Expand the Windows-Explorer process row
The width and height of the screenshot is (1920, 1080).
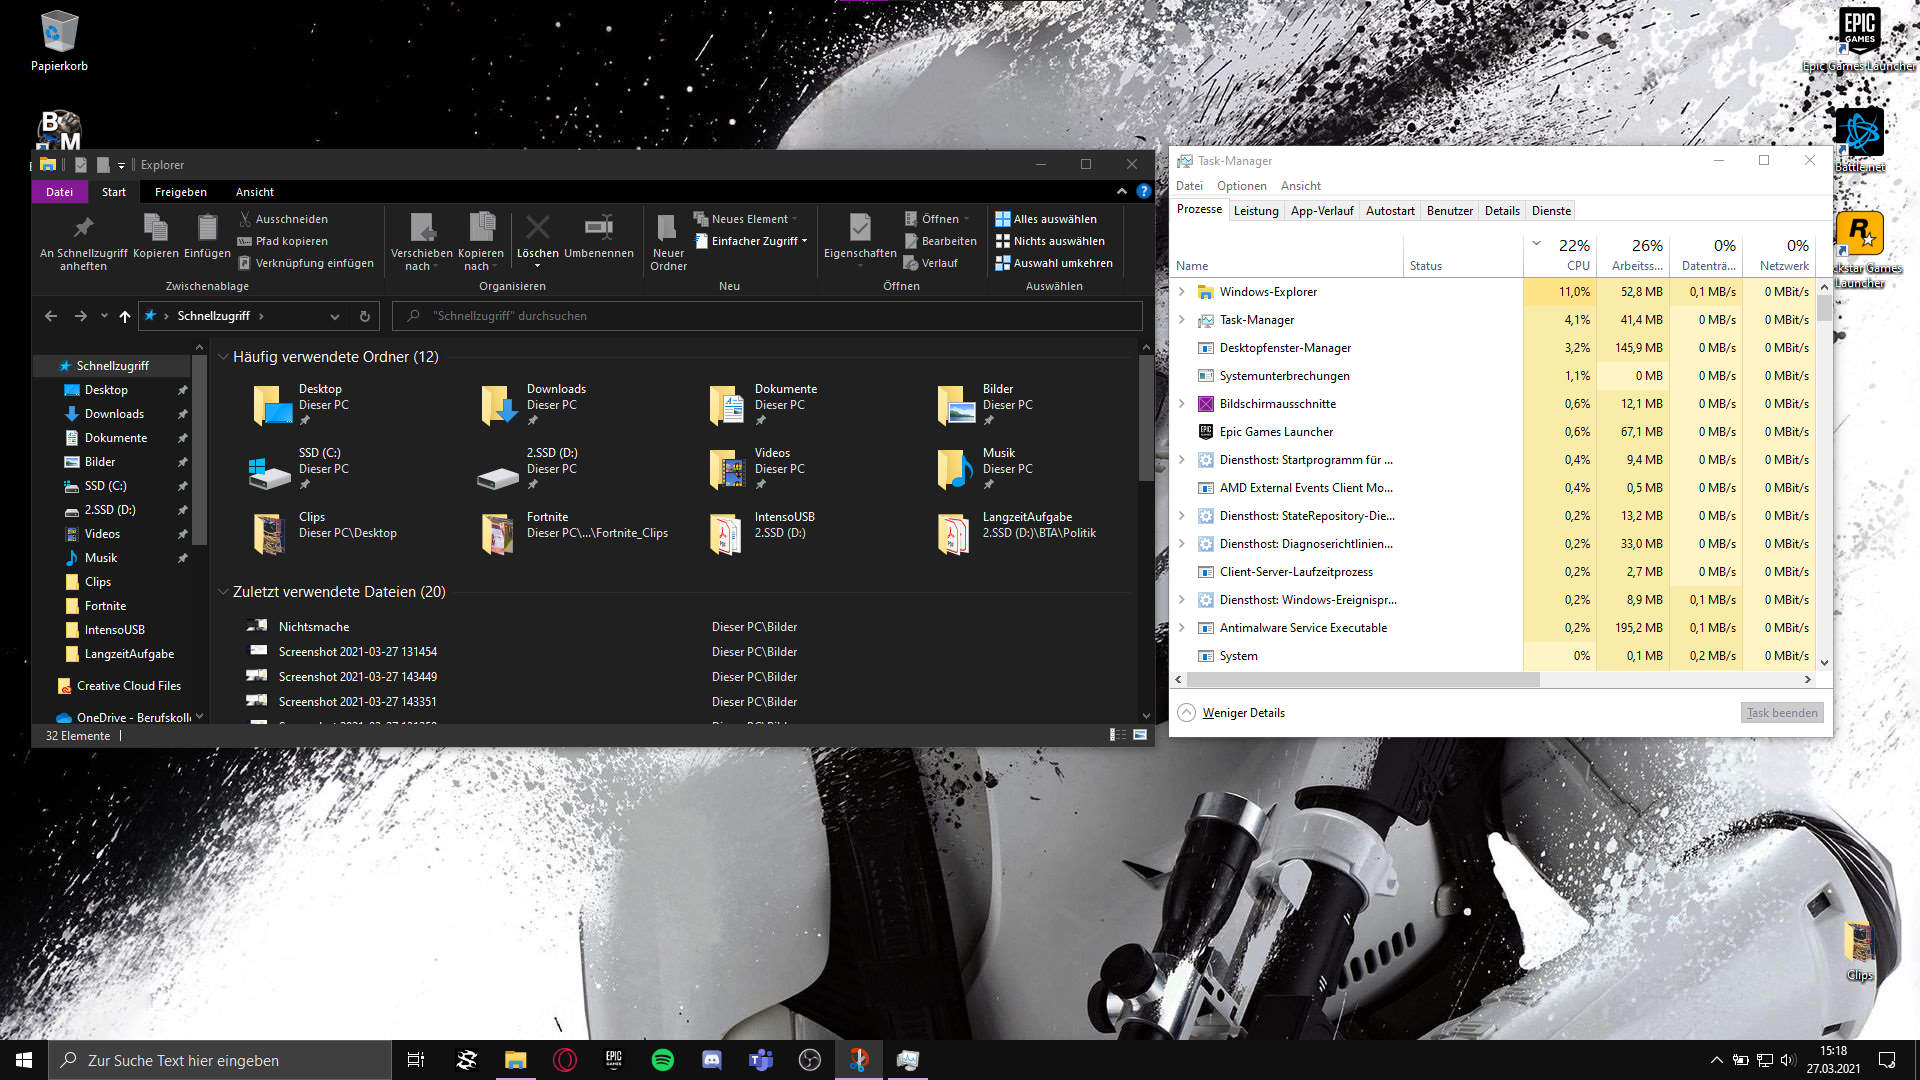pyautogui.click(x=1182, y=292)
